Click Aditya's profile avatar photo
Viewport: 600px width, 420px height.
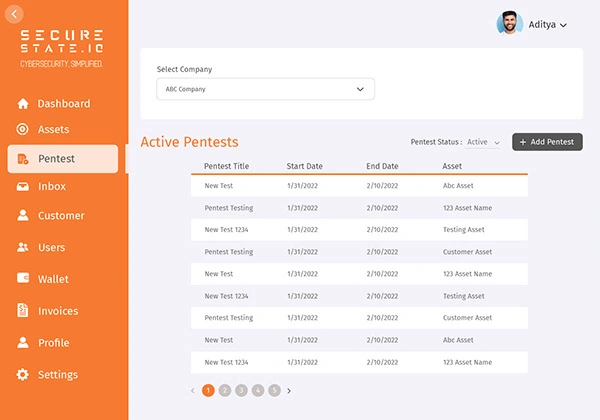click(x=509, y=23)
